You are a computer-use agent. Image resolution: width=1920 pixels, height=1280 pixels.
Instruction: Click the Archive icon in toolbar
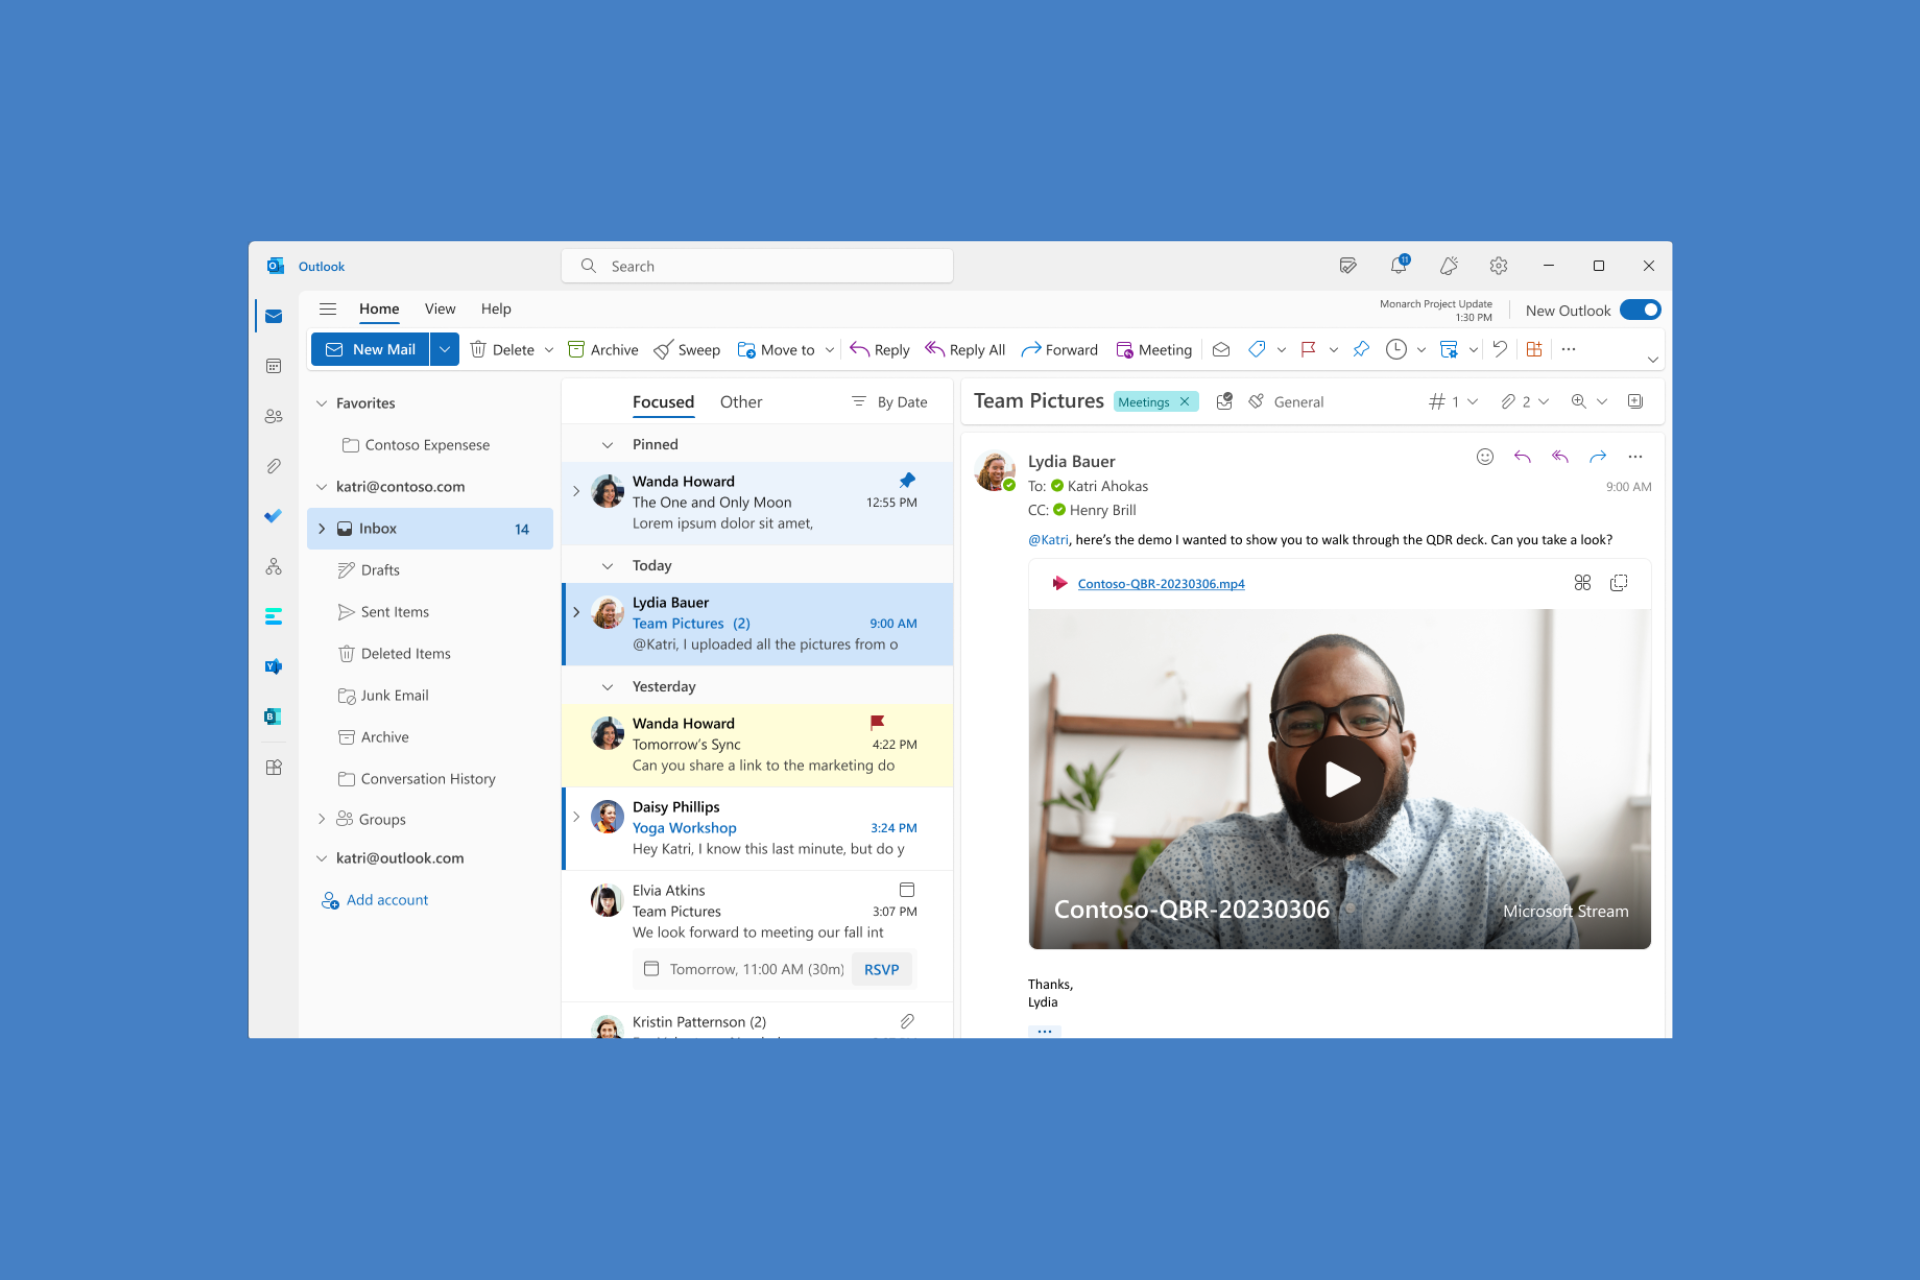[x=579, y=349]
